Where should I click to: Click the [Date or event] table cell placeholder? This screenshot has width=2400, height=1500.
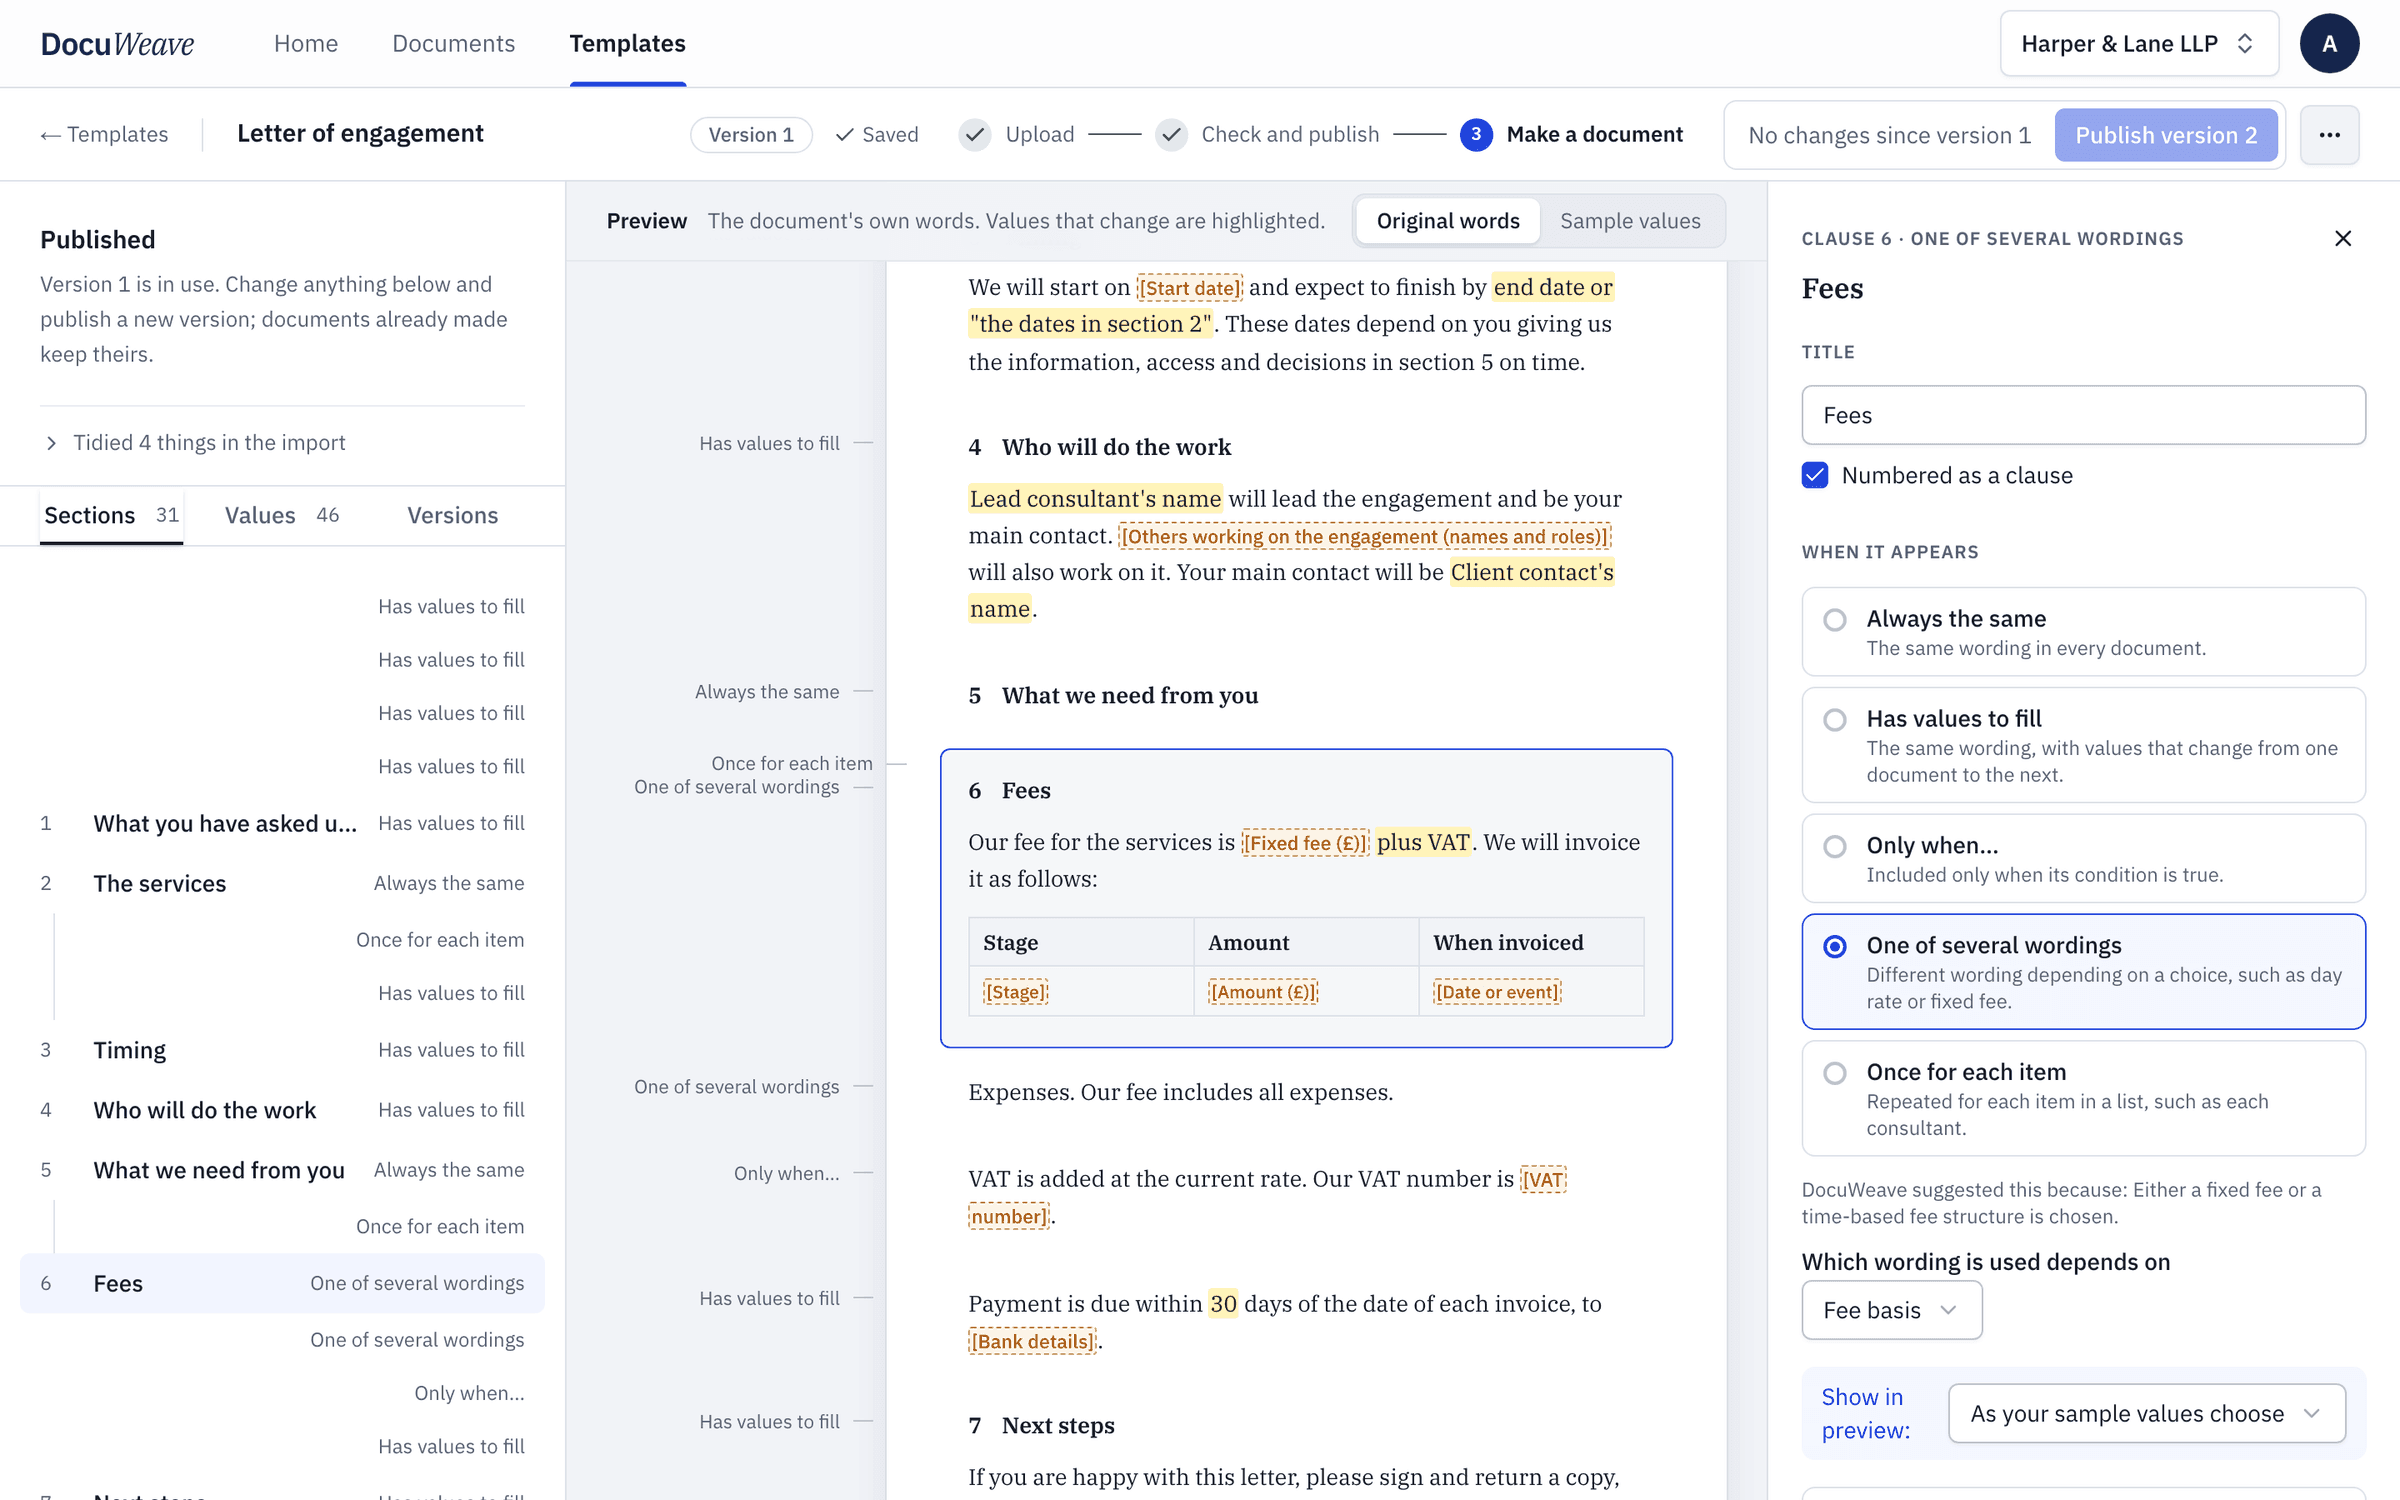[1497, 992]
